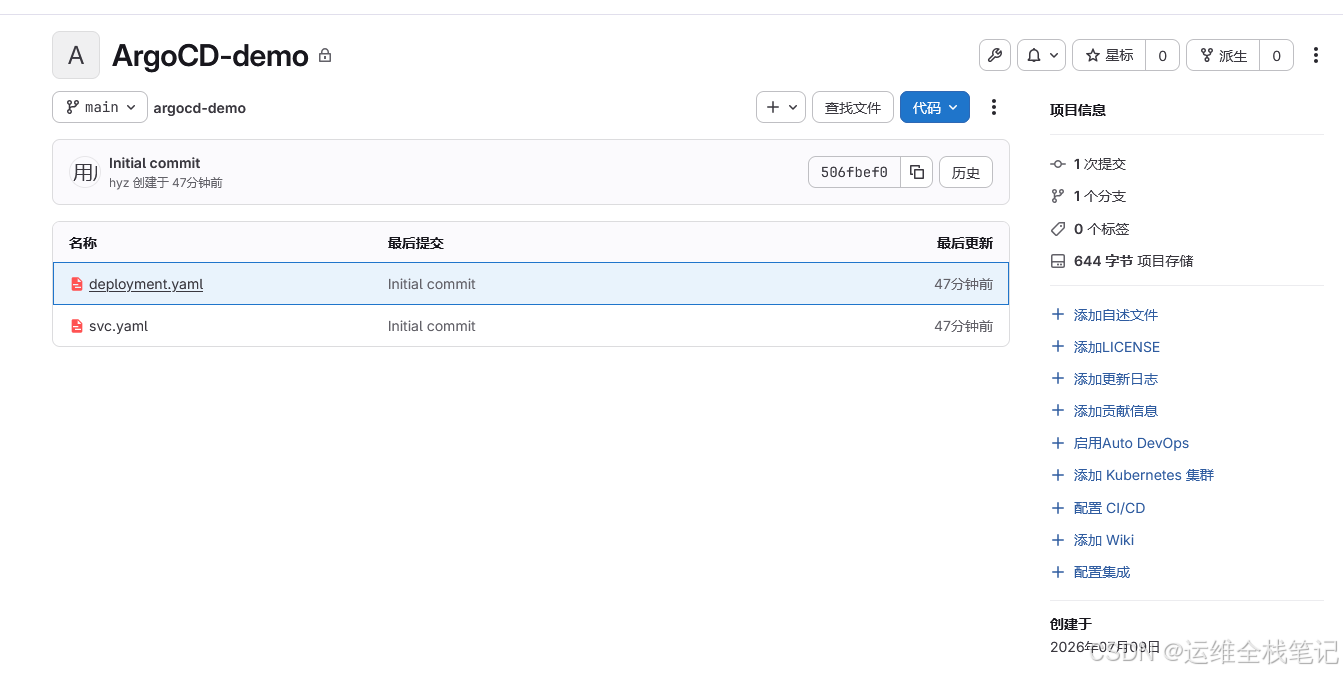Click 启用Auto DevOps link
1343x674 pixels.
[1132, 443]
